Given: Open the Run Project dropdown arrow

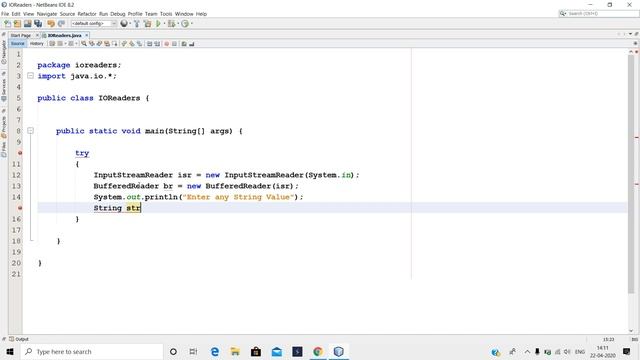Looking at the screenshot, I should point(164,24).
